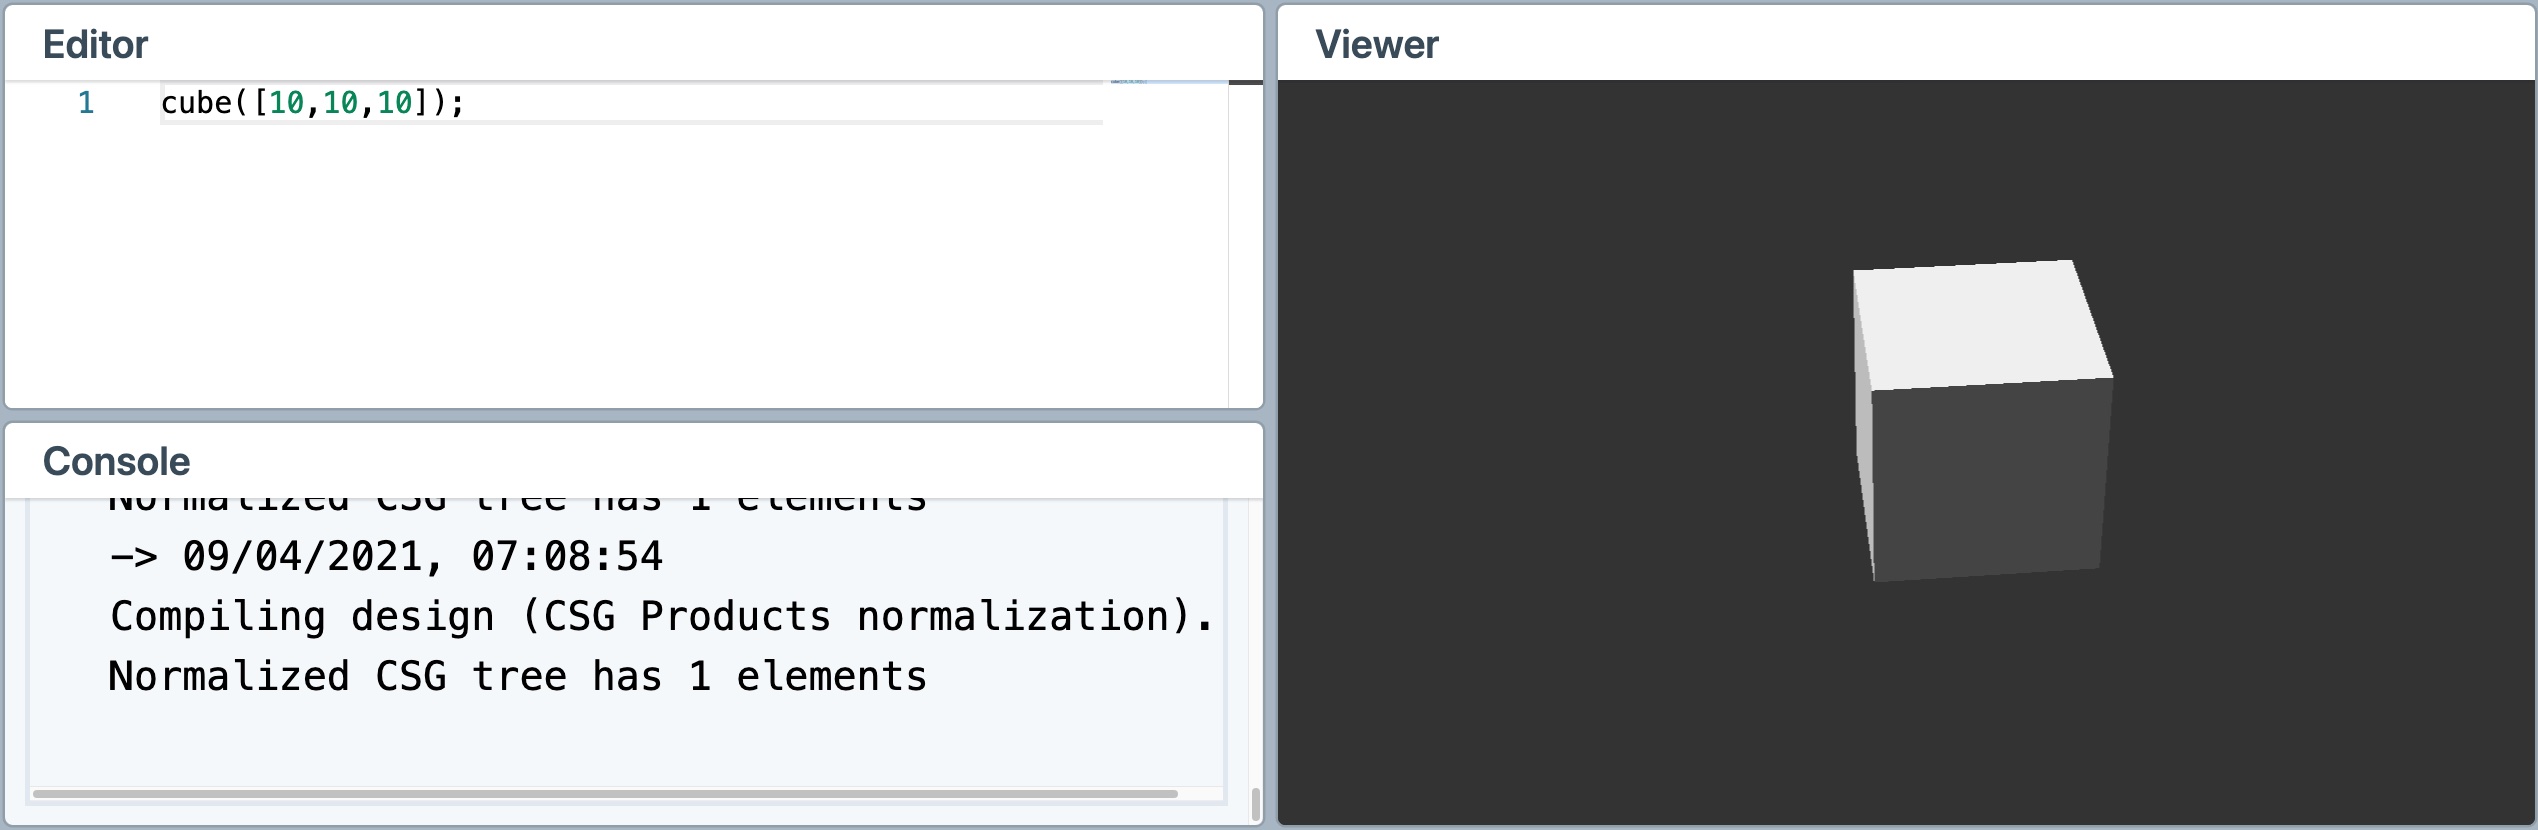Click the editor minimap preview
Screen dimensions: 2538x830
point(1130,82)
